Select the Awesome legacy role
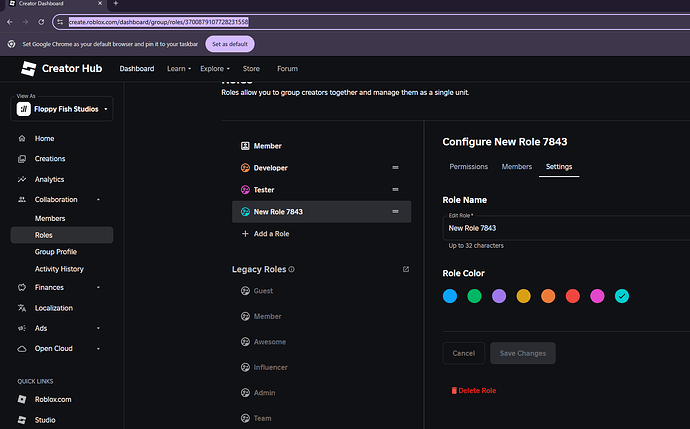 pyautogui.click(x=269, y=342)
